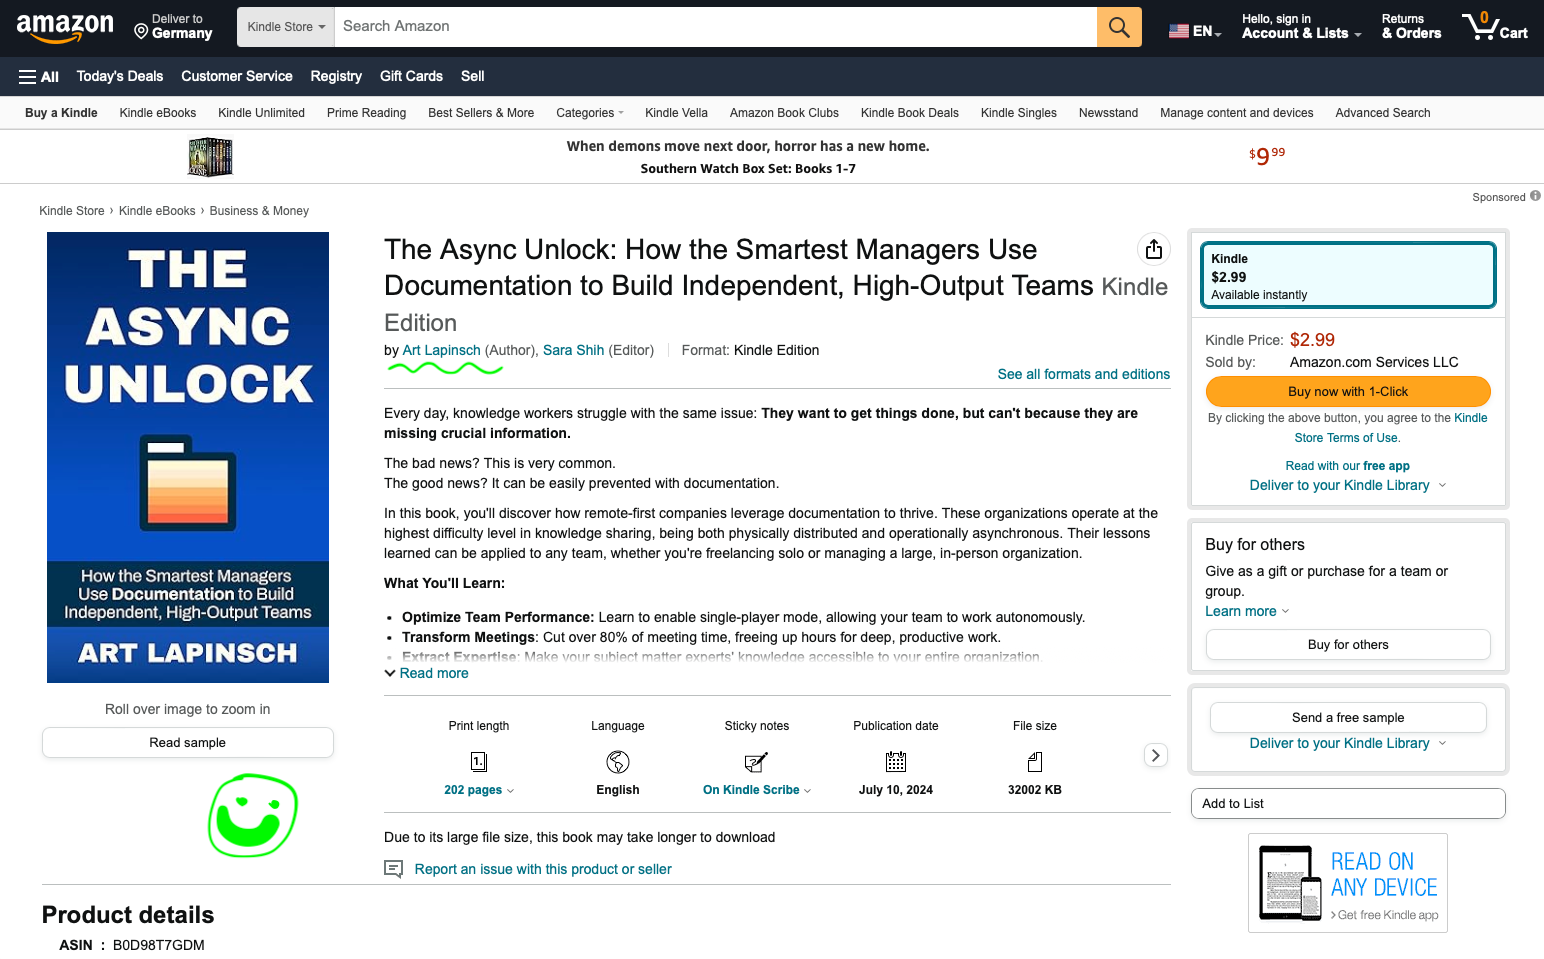Click the Sponsored info icon
Image resolution: width=1544 pixels, height=959 pixels.
(x=1535, y=196)
